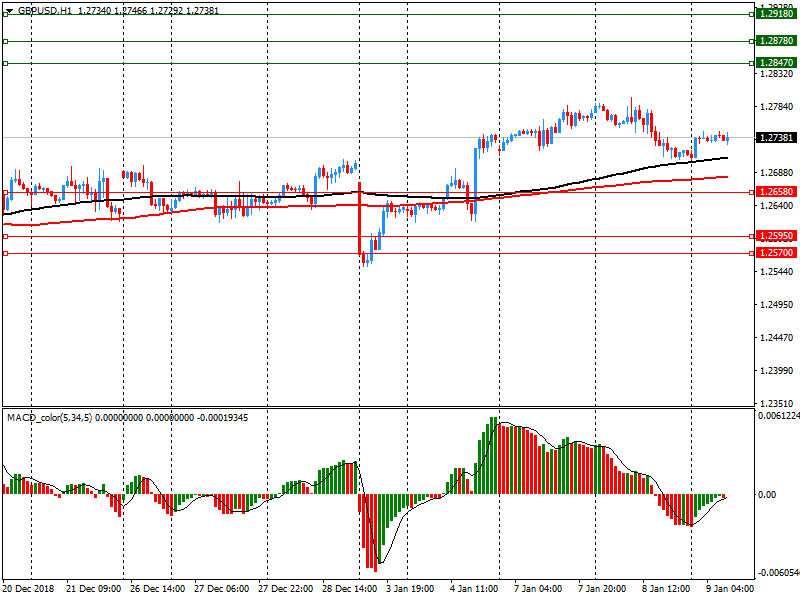The image size is (800, 600).
Task: Click the 7 Jan 04:00 time axis label
Action: pos(537,590)
